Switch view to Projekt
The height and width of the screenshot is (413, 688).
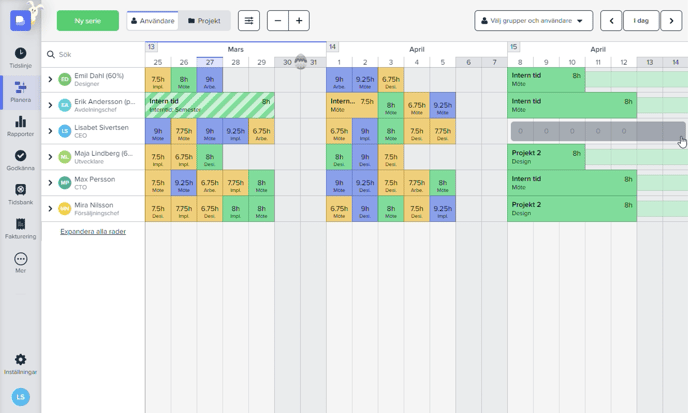[x=204, y=21]
